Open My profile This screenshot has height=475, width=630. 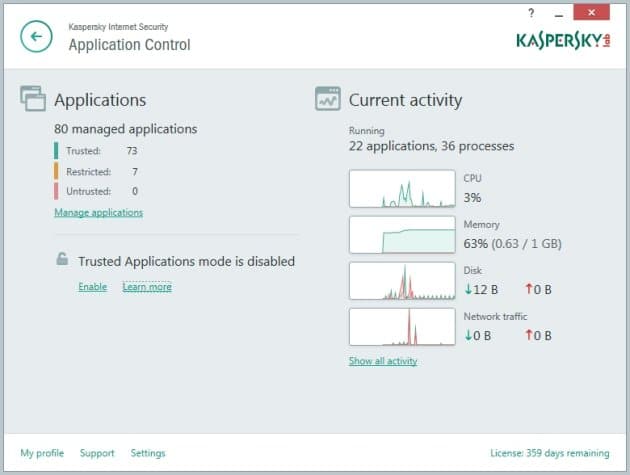tap(42, 453)
